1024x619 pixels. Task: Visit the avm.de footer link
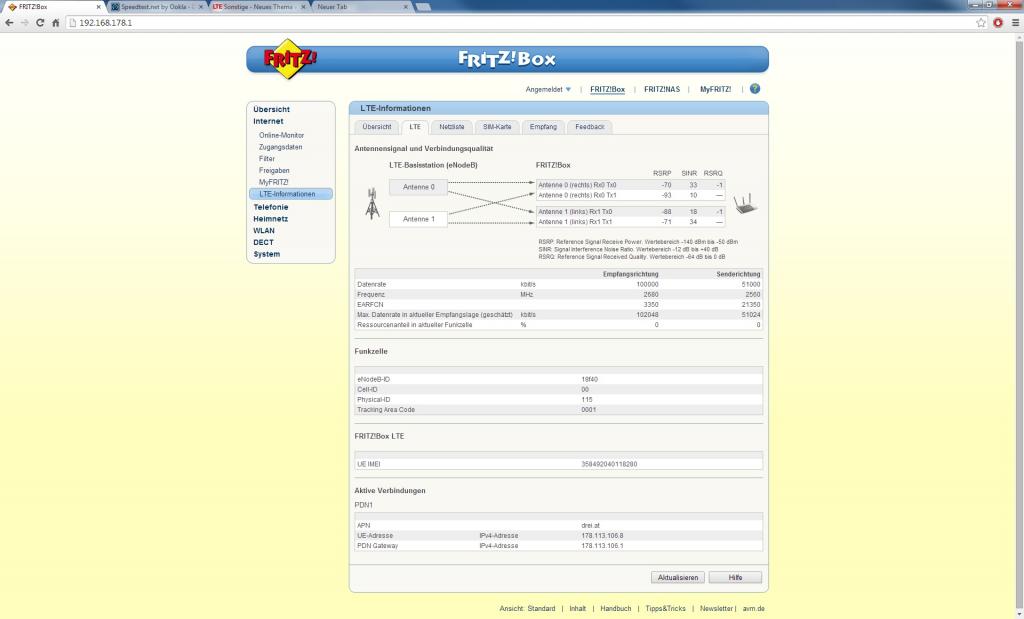pyautogui.click(x=754, y=609)
